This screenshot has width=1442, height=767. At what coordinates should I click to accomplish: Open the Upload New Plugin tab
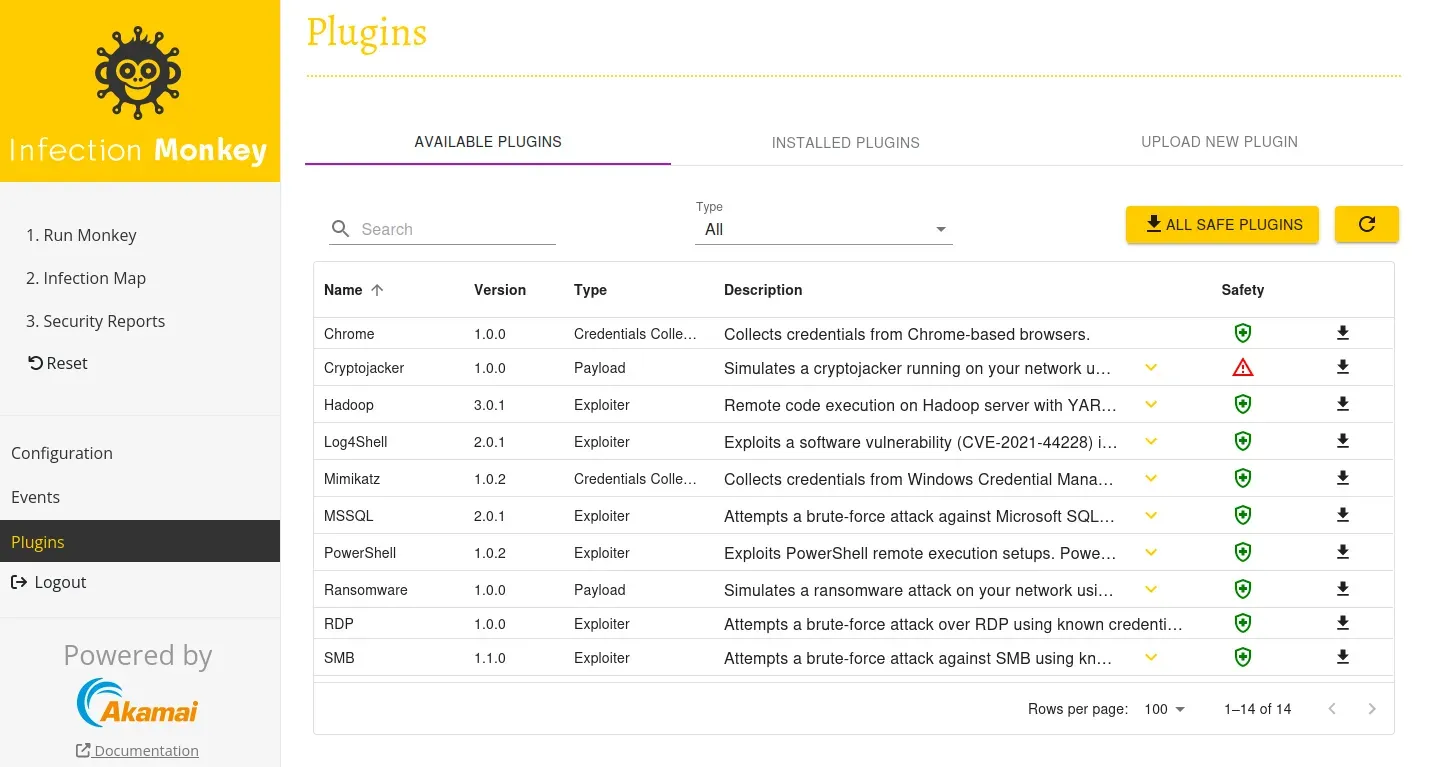1219,141
